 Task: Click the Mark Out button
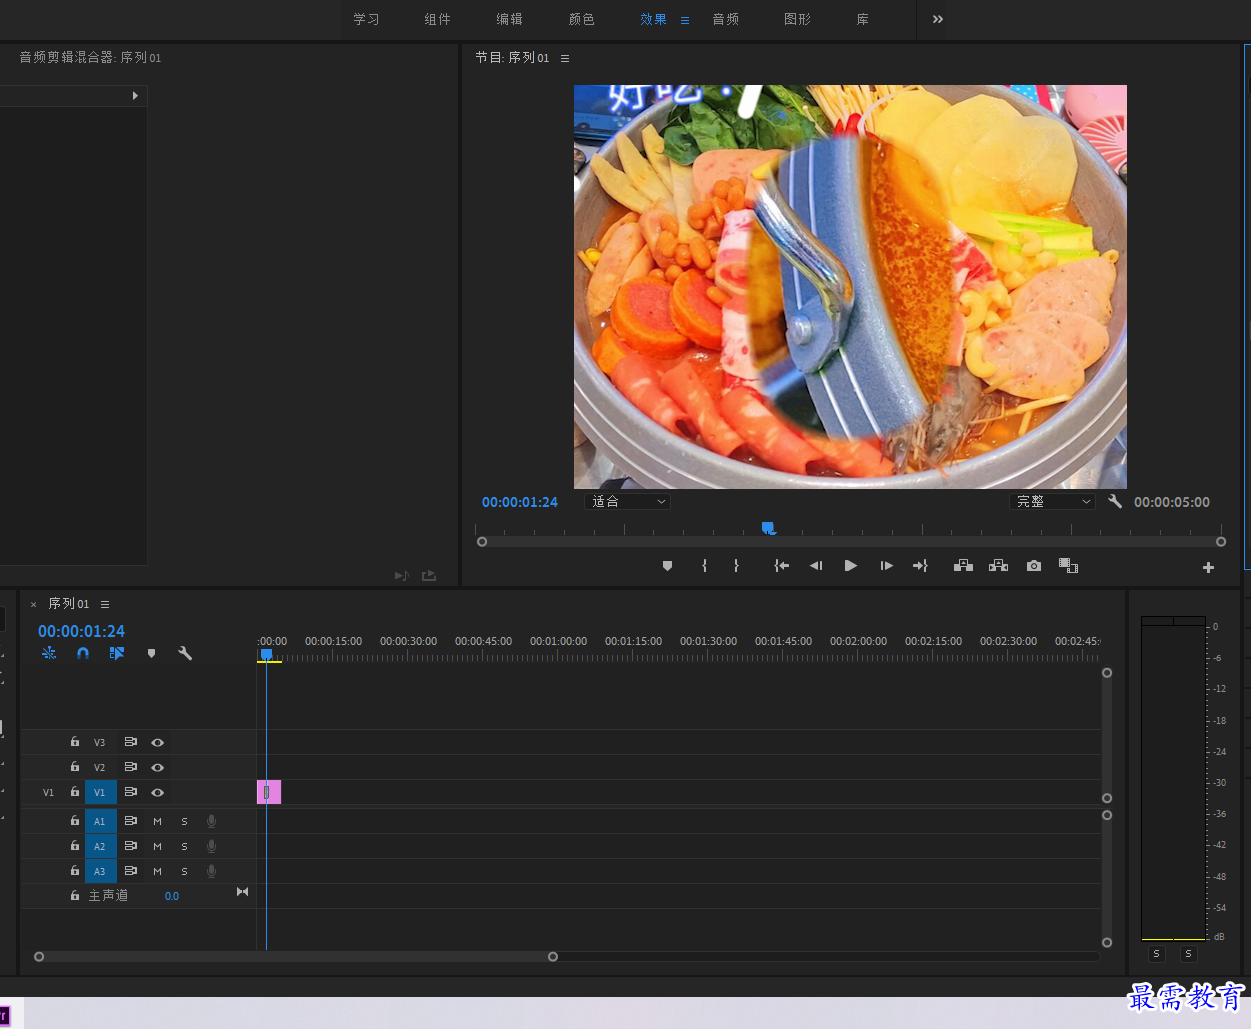(x=737, y=566)
